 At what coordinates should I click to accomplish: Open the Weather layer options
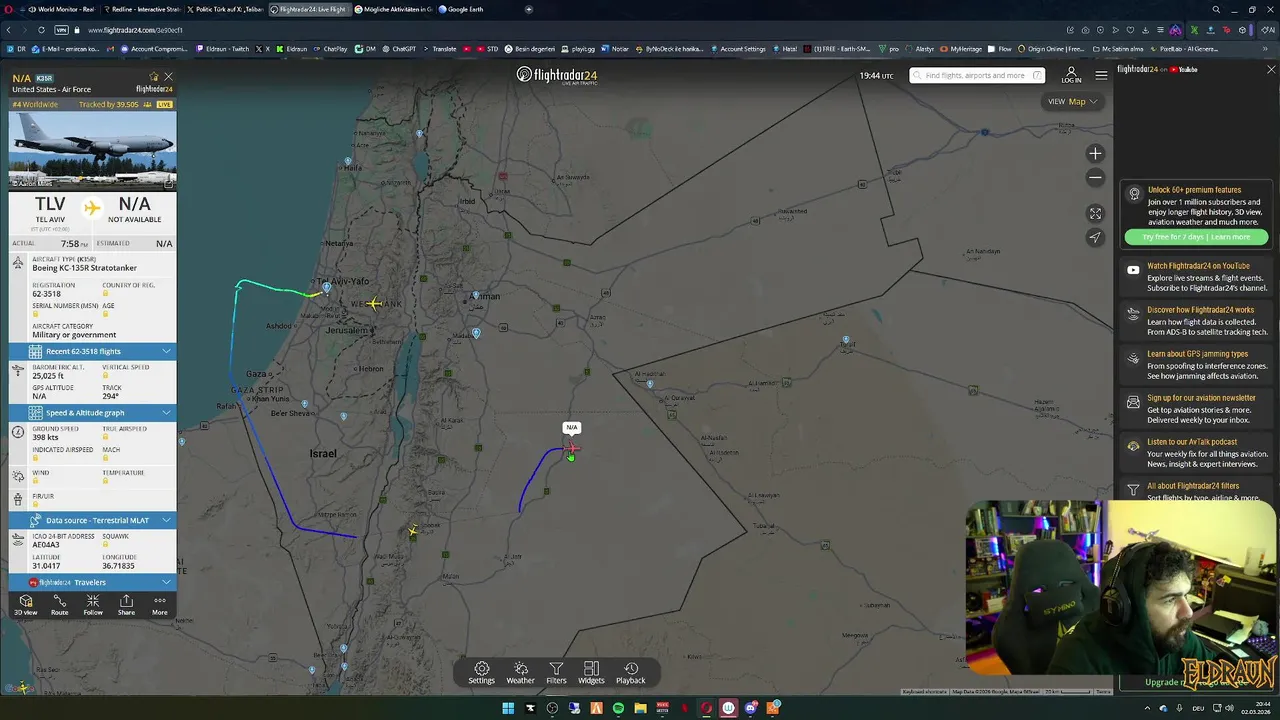[x=520, y=673]
